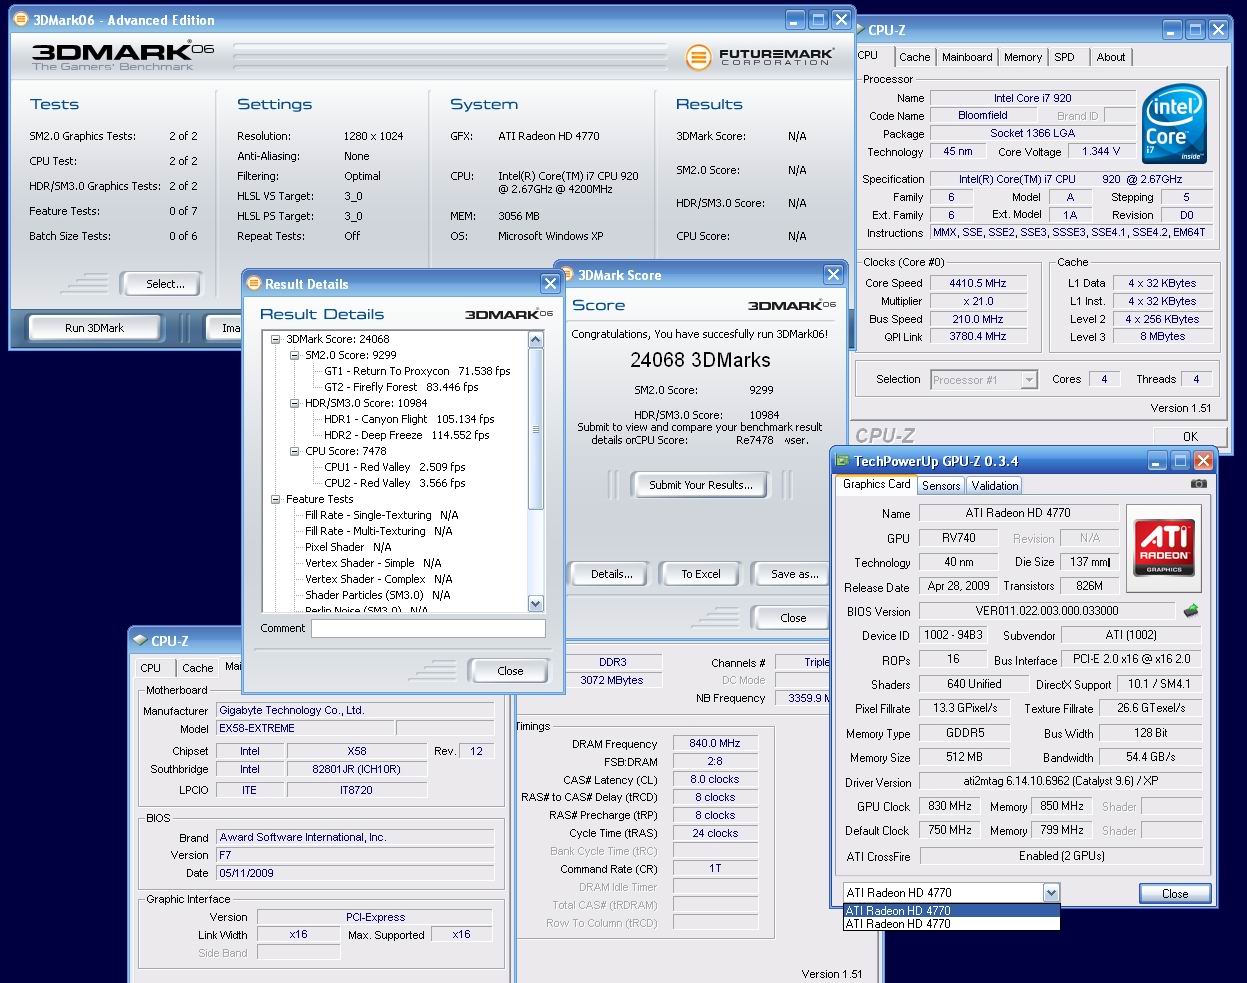Select Fill Rate - Single-Texturing row
This screenshot has width=1247, height=983.
pos(381,515)
